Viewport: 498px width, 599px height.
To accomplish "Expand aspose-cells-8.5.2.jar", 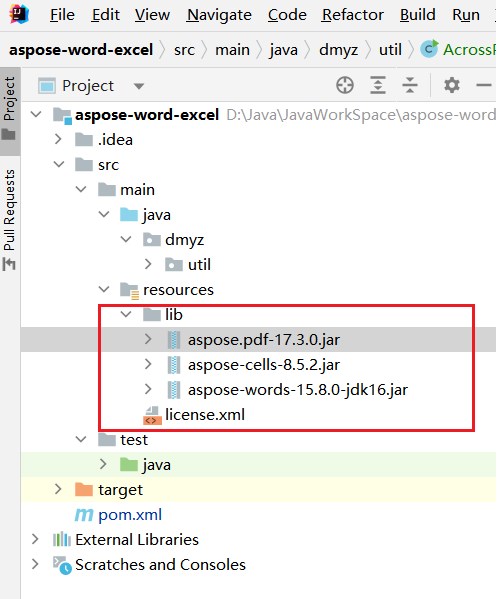I will (x=148, y=364).
